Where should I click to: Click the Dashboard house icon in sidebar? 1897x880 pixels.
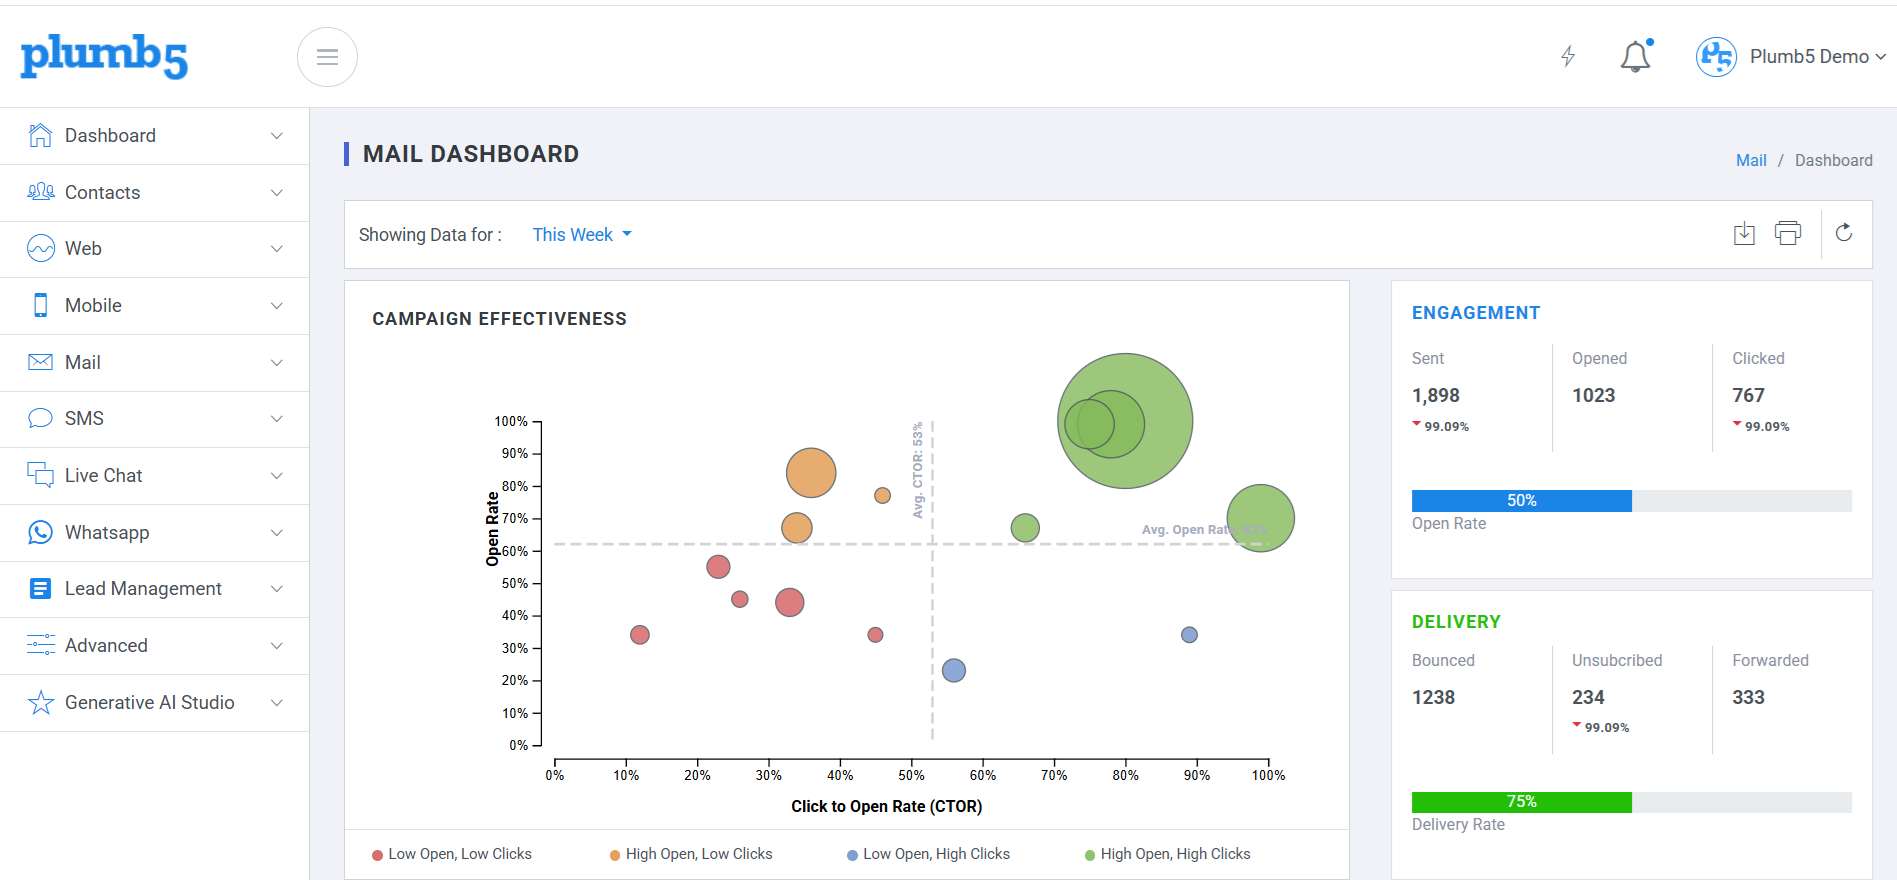point(40,135)
